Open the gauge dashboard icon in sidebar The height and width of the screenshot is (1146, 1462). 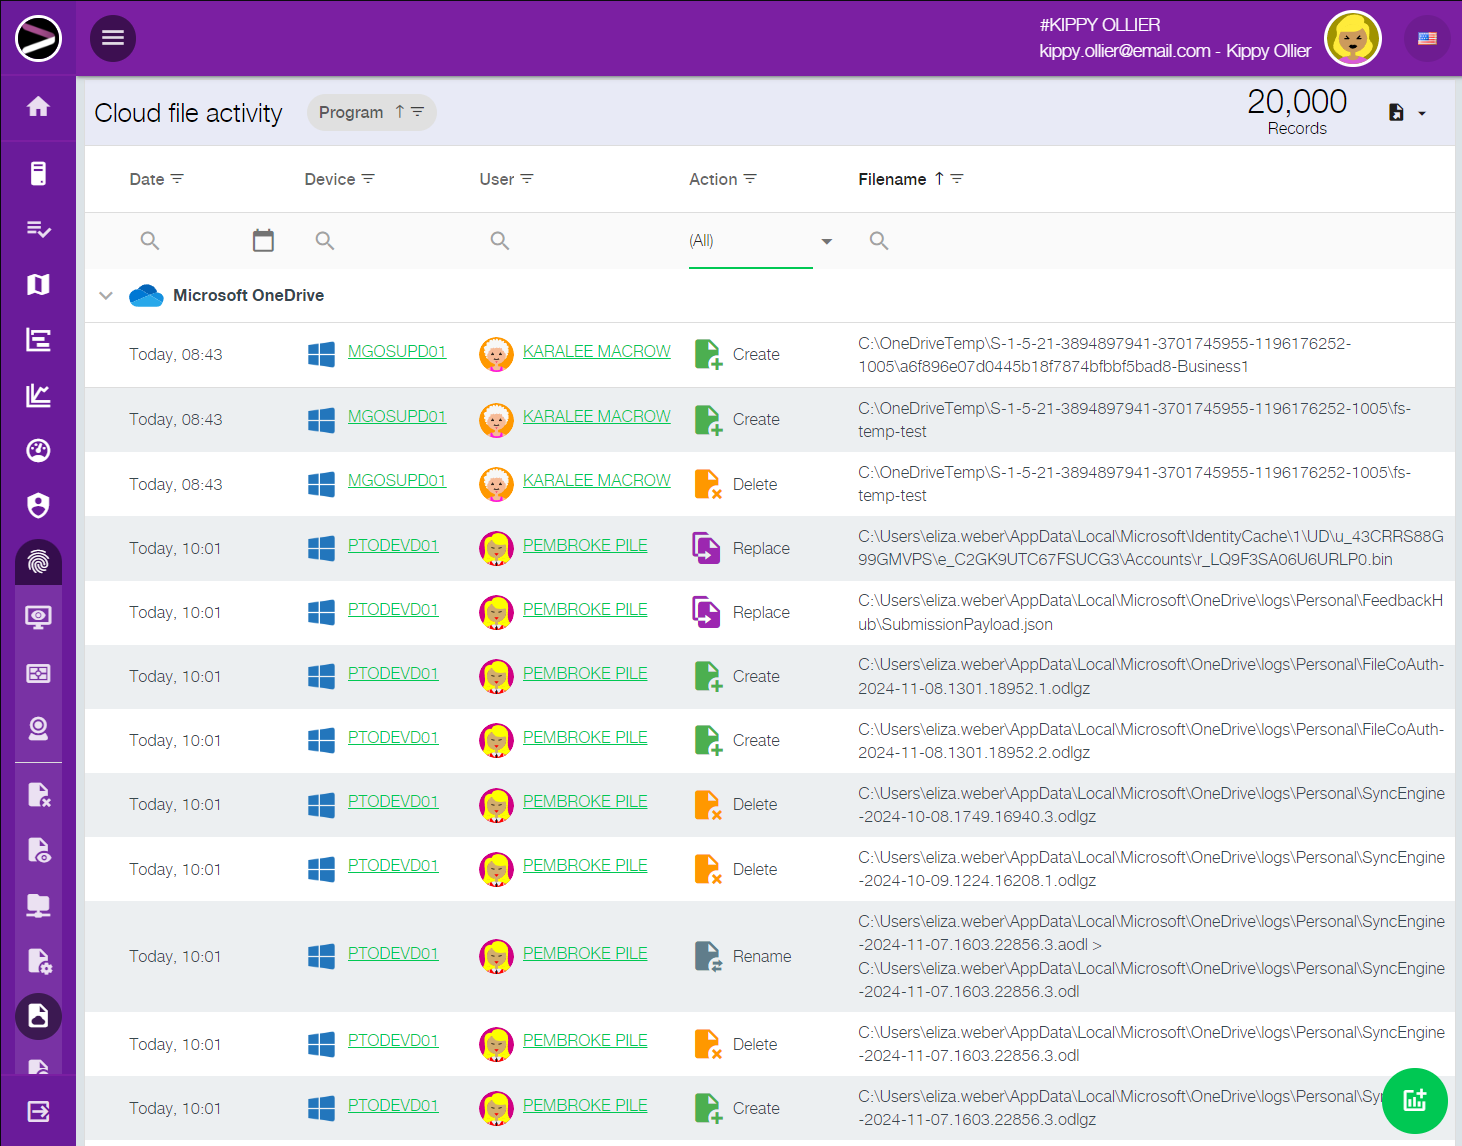point(38,451)
